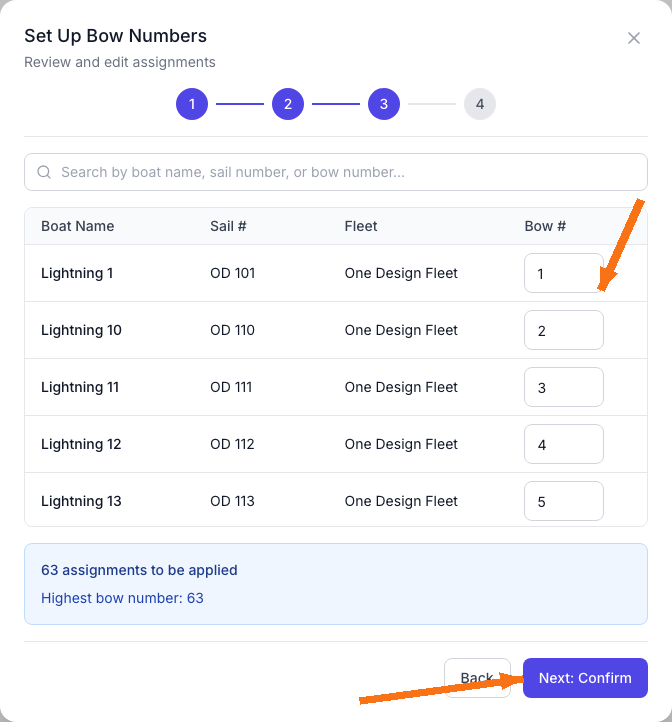Viewport: 672px width, 722px height.
Task: Click the search magnifier icon
Action: [44, 172]
